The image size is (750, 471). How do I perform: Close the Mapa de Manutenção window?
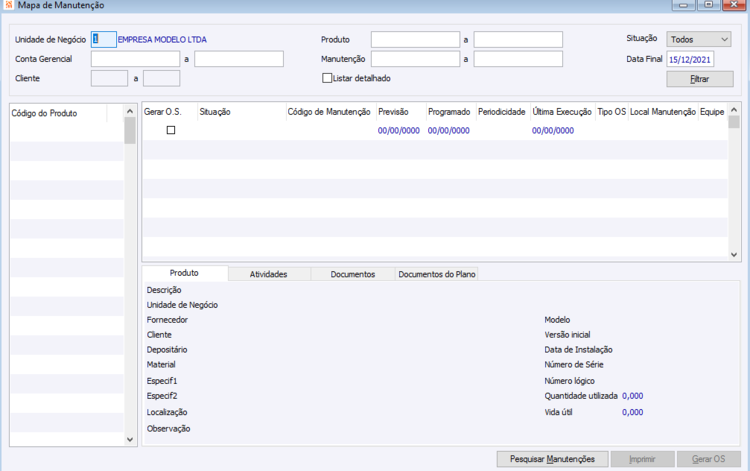[x=734, y=5]
